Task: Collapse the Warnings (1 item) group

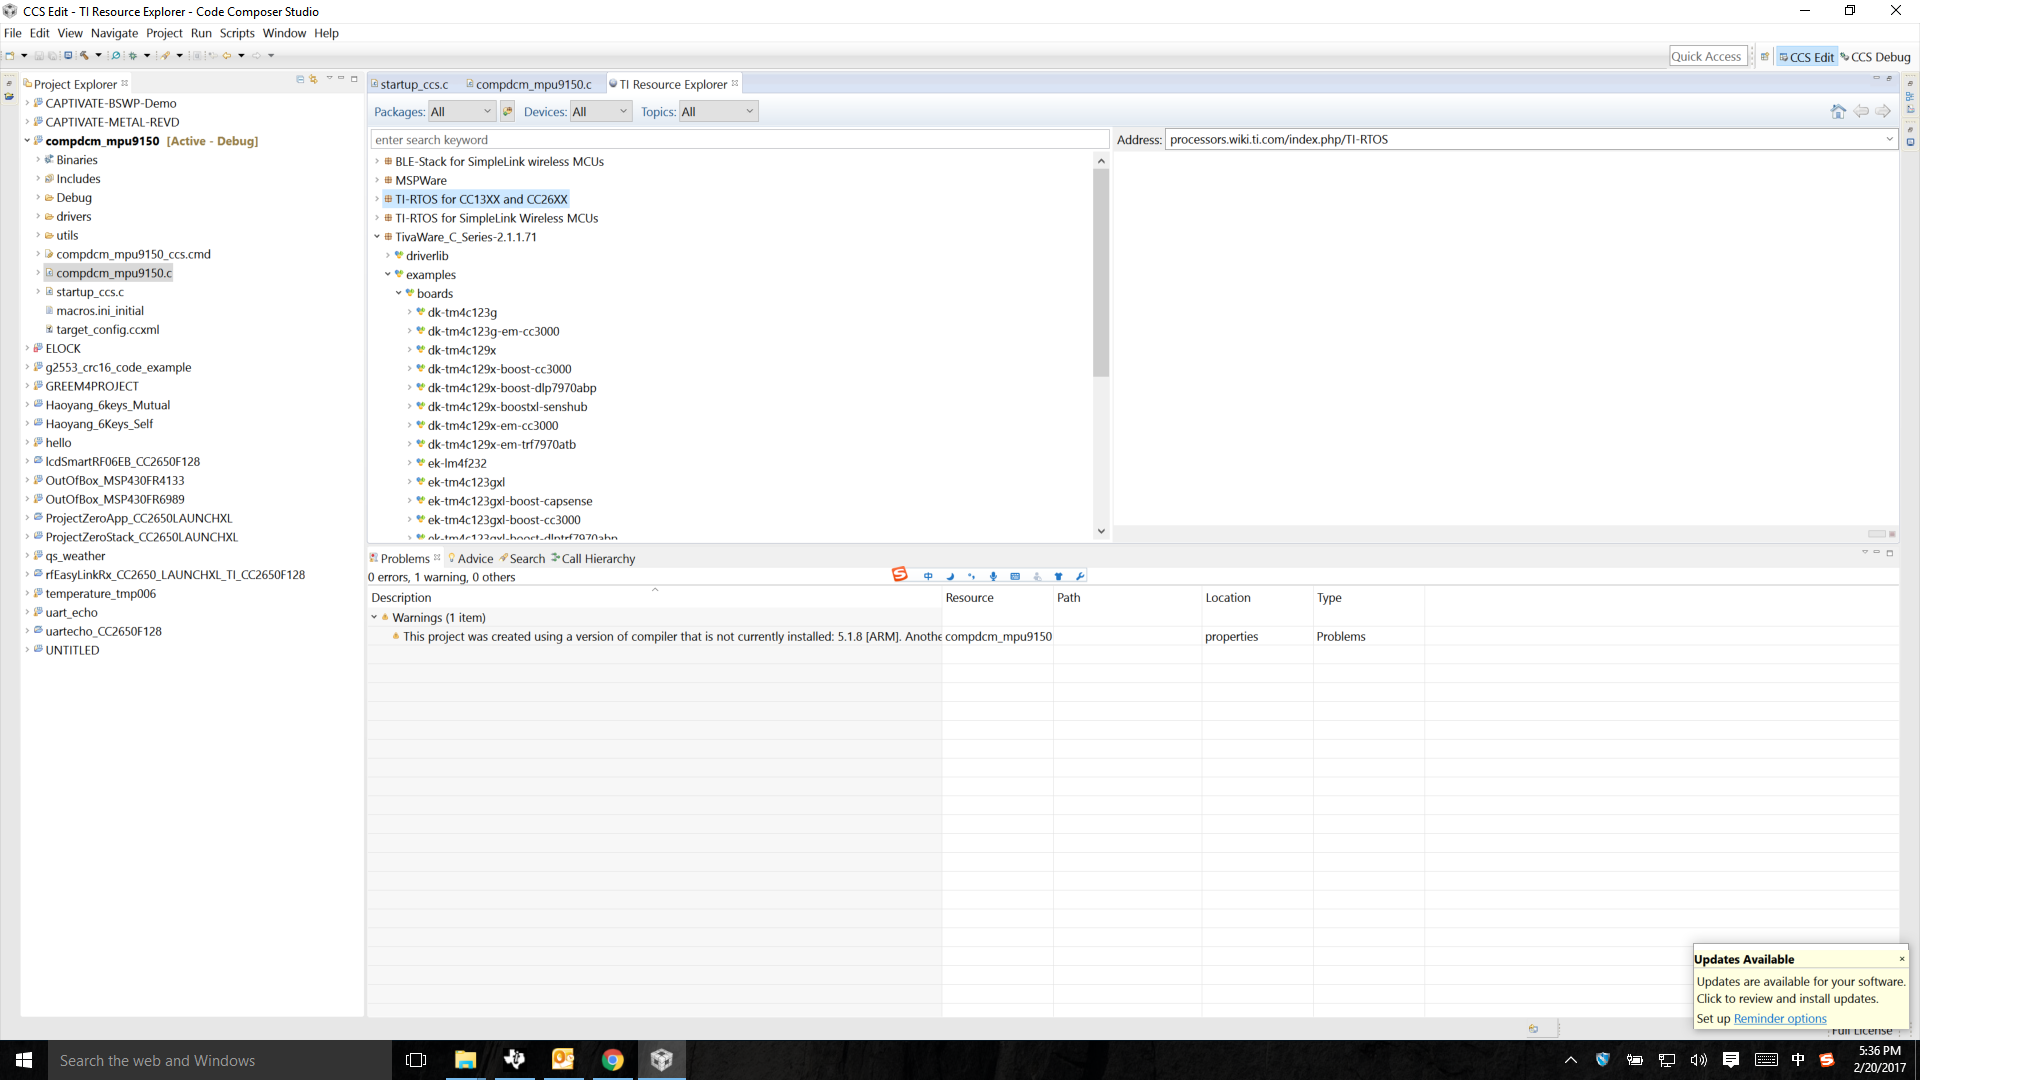Action: tap(374, 618)
